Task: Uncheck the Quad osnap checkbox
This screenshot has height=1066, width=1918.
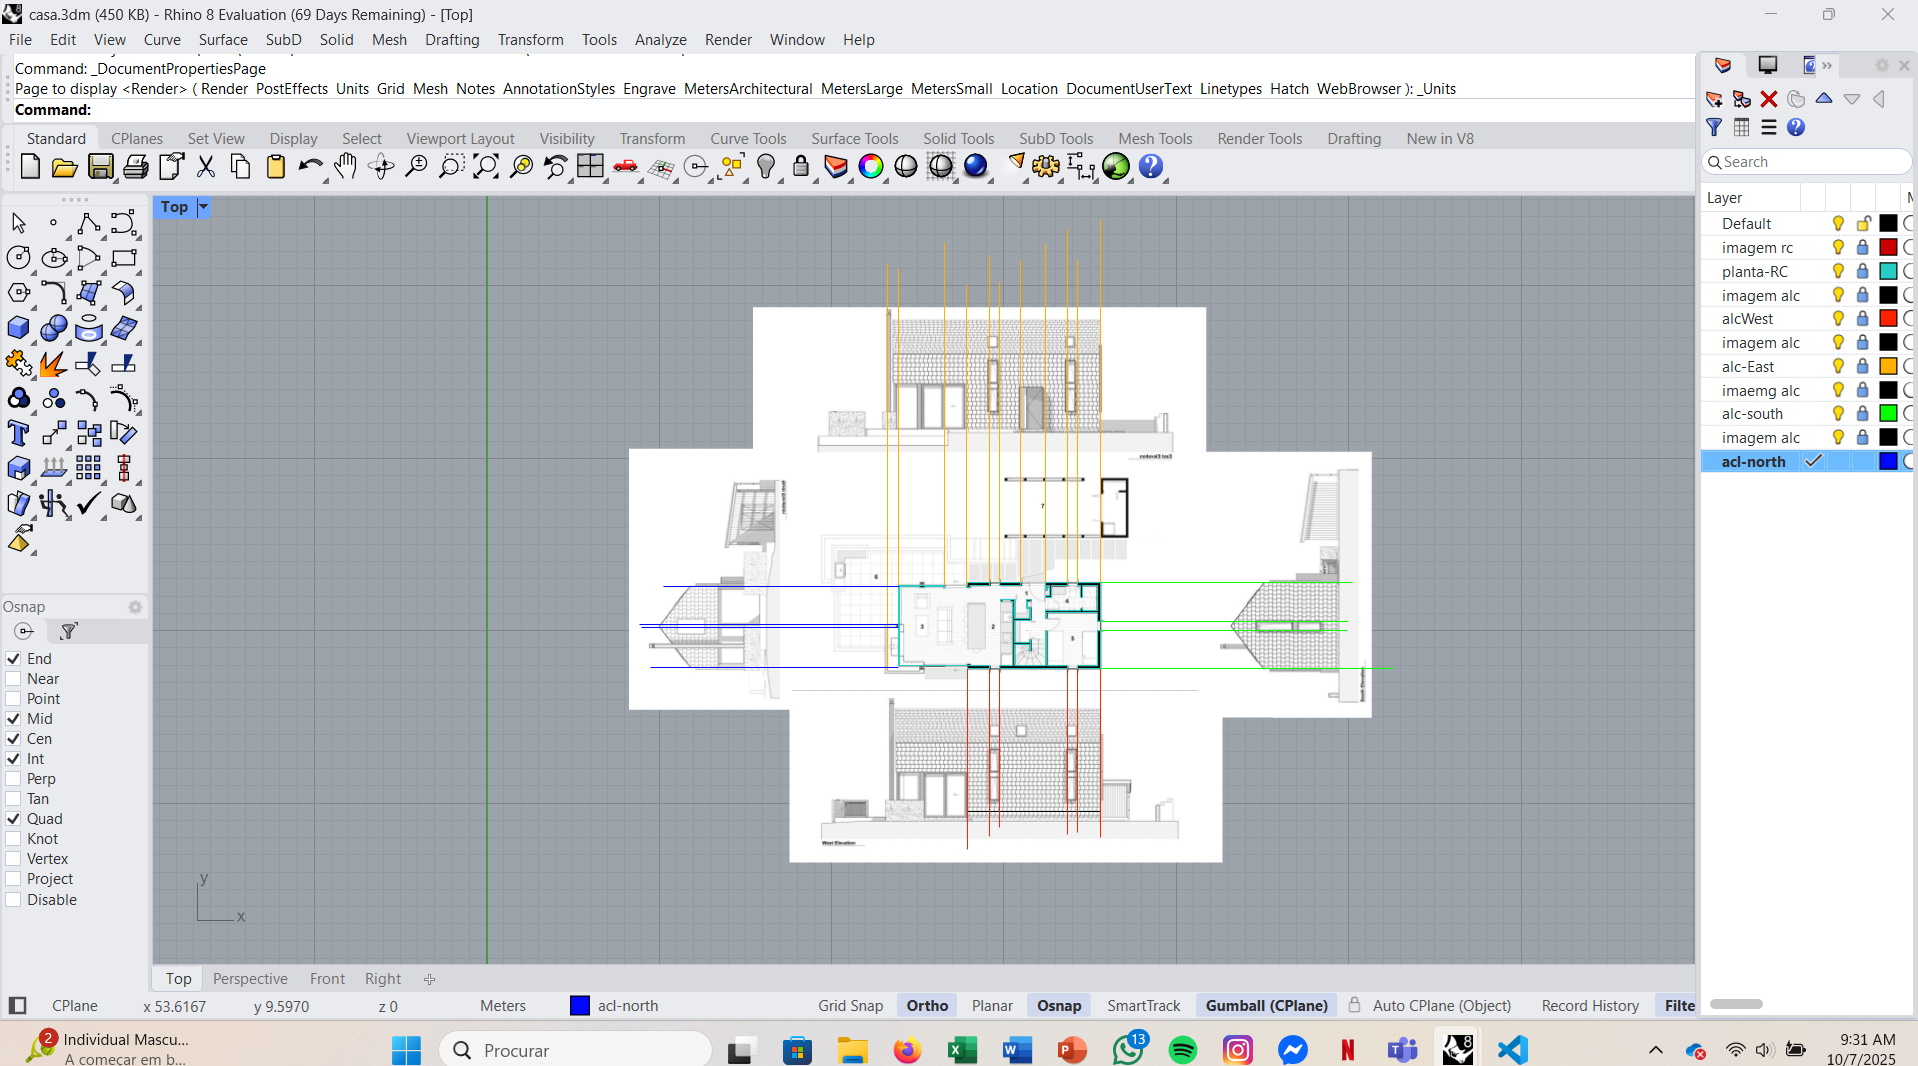Action: pos(14,819)
